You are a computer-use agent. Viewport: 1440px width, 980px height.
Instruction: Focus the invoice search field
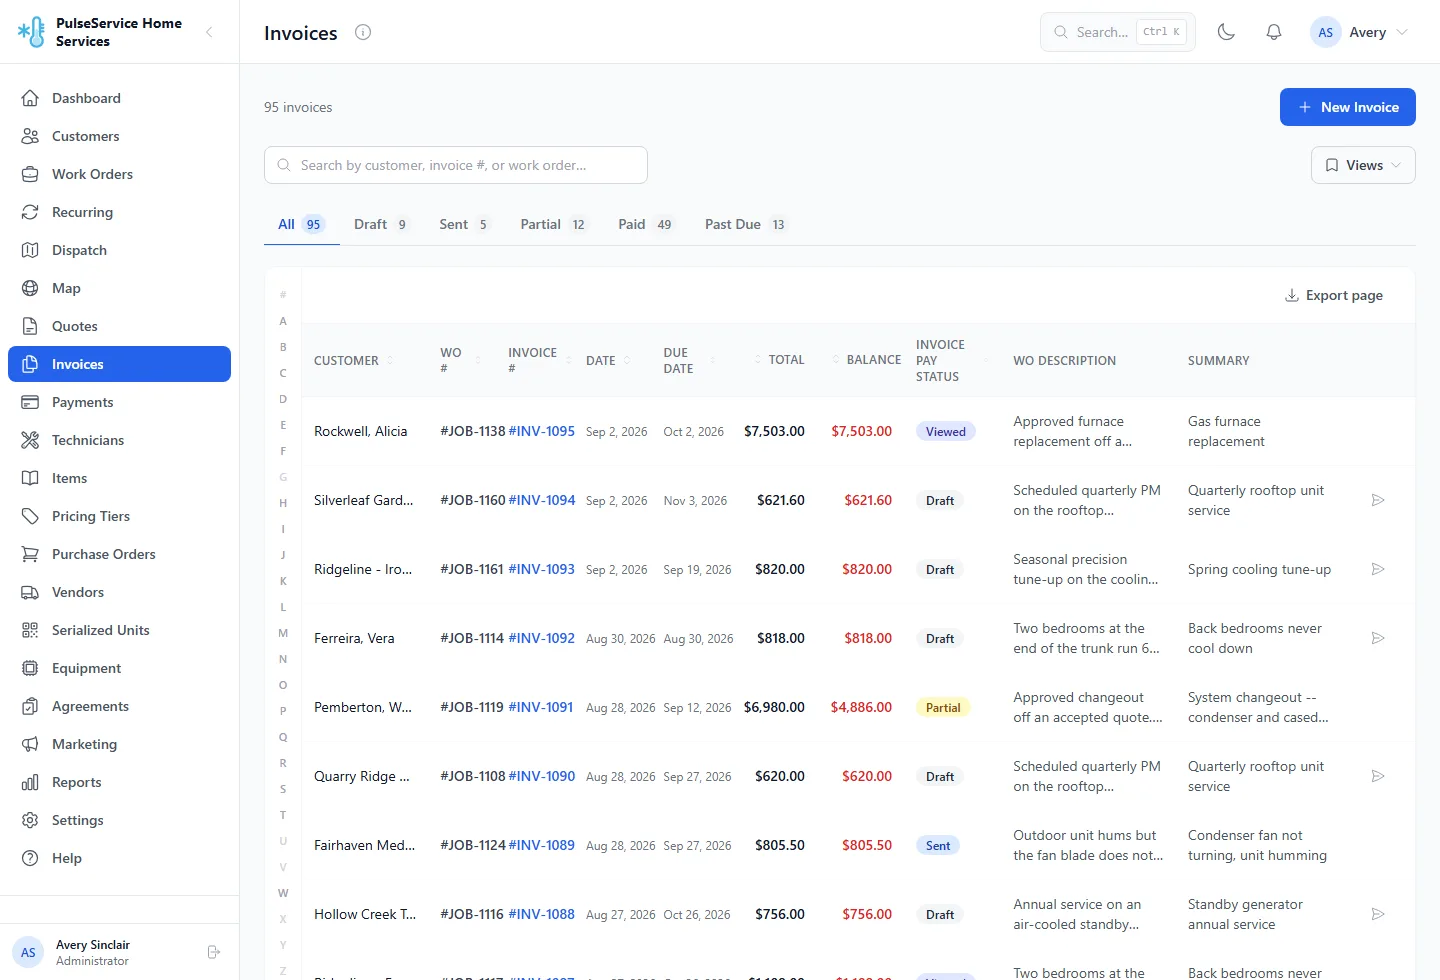(456, 165)
